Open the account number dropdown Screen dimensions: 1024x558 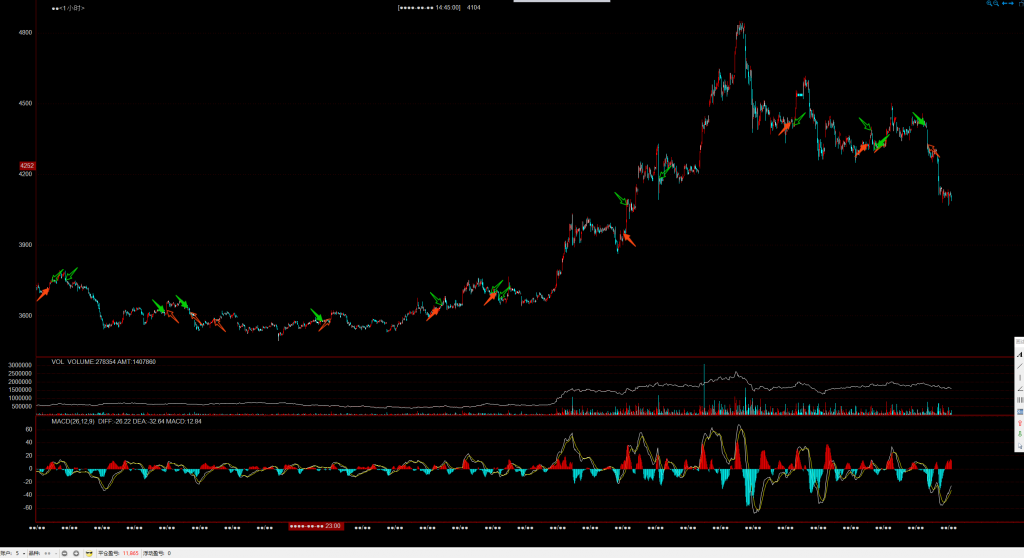point(20,553)
